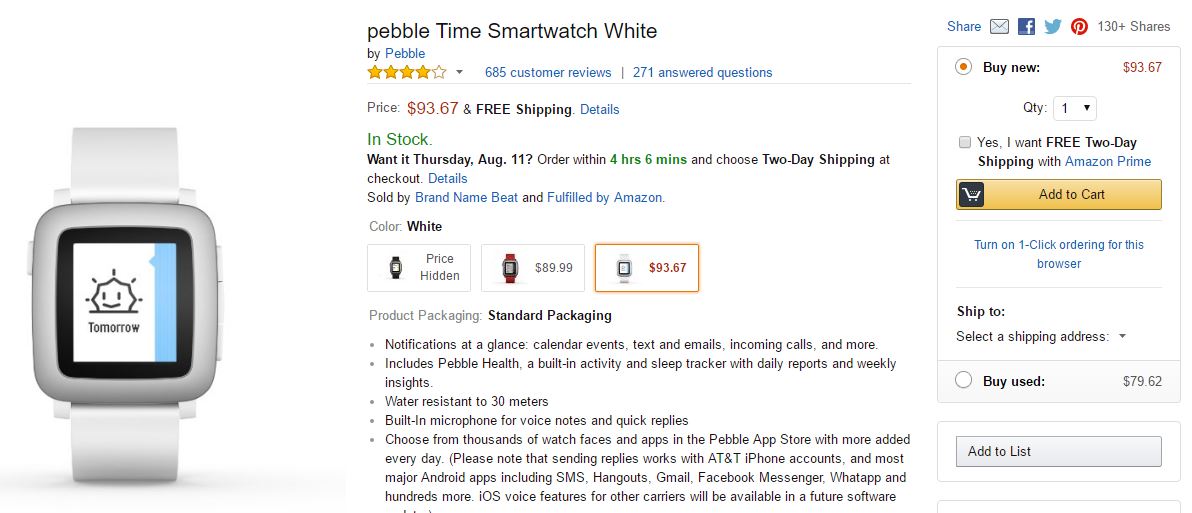Viewport: 1192px width, 513px height.
Task: Open the Brand Name Beat seller link
Action: pos(466,197)
